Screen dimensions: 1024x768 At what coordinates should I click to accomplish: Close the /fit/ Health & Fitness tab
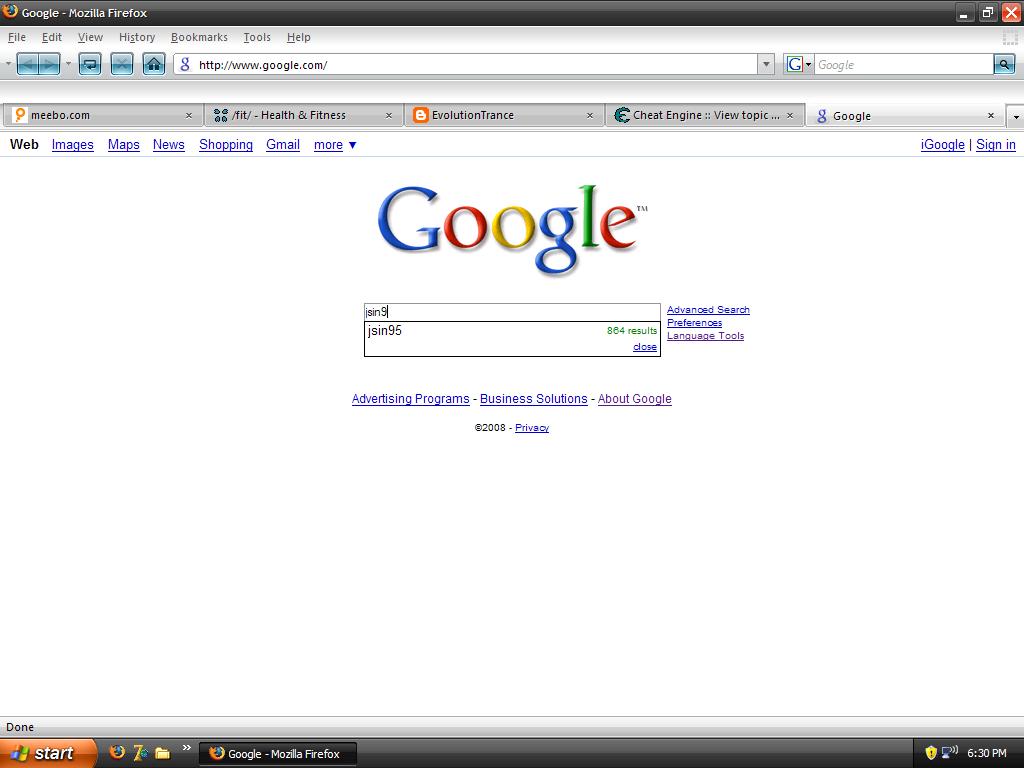[x=389, y=116]
